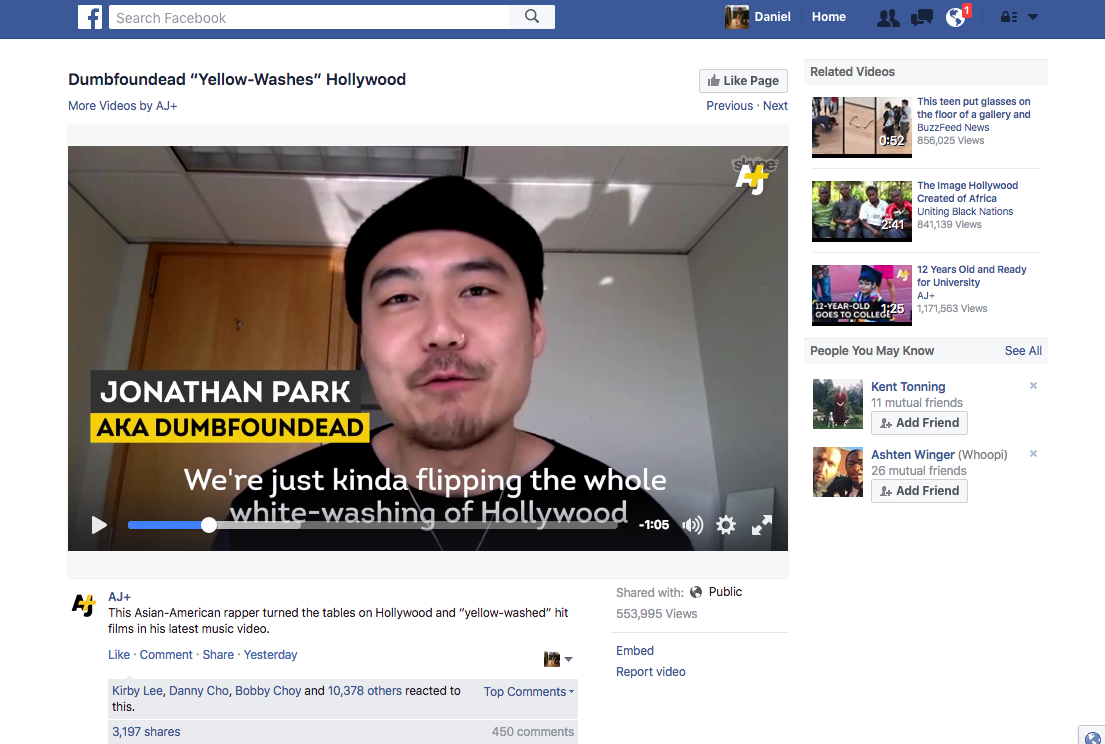Open the friend requests icon
This screenshot has height=744, width=1105.
click(887, 18)
